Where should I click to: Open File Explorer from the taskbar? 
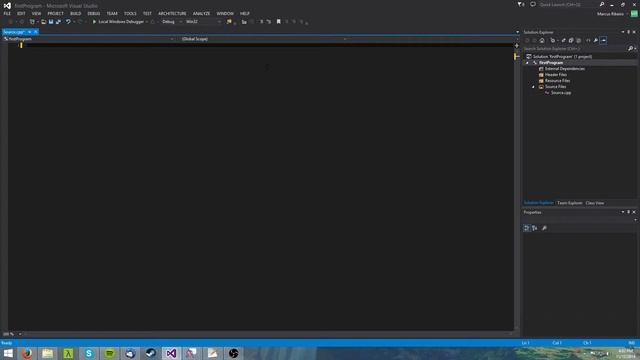47,353
